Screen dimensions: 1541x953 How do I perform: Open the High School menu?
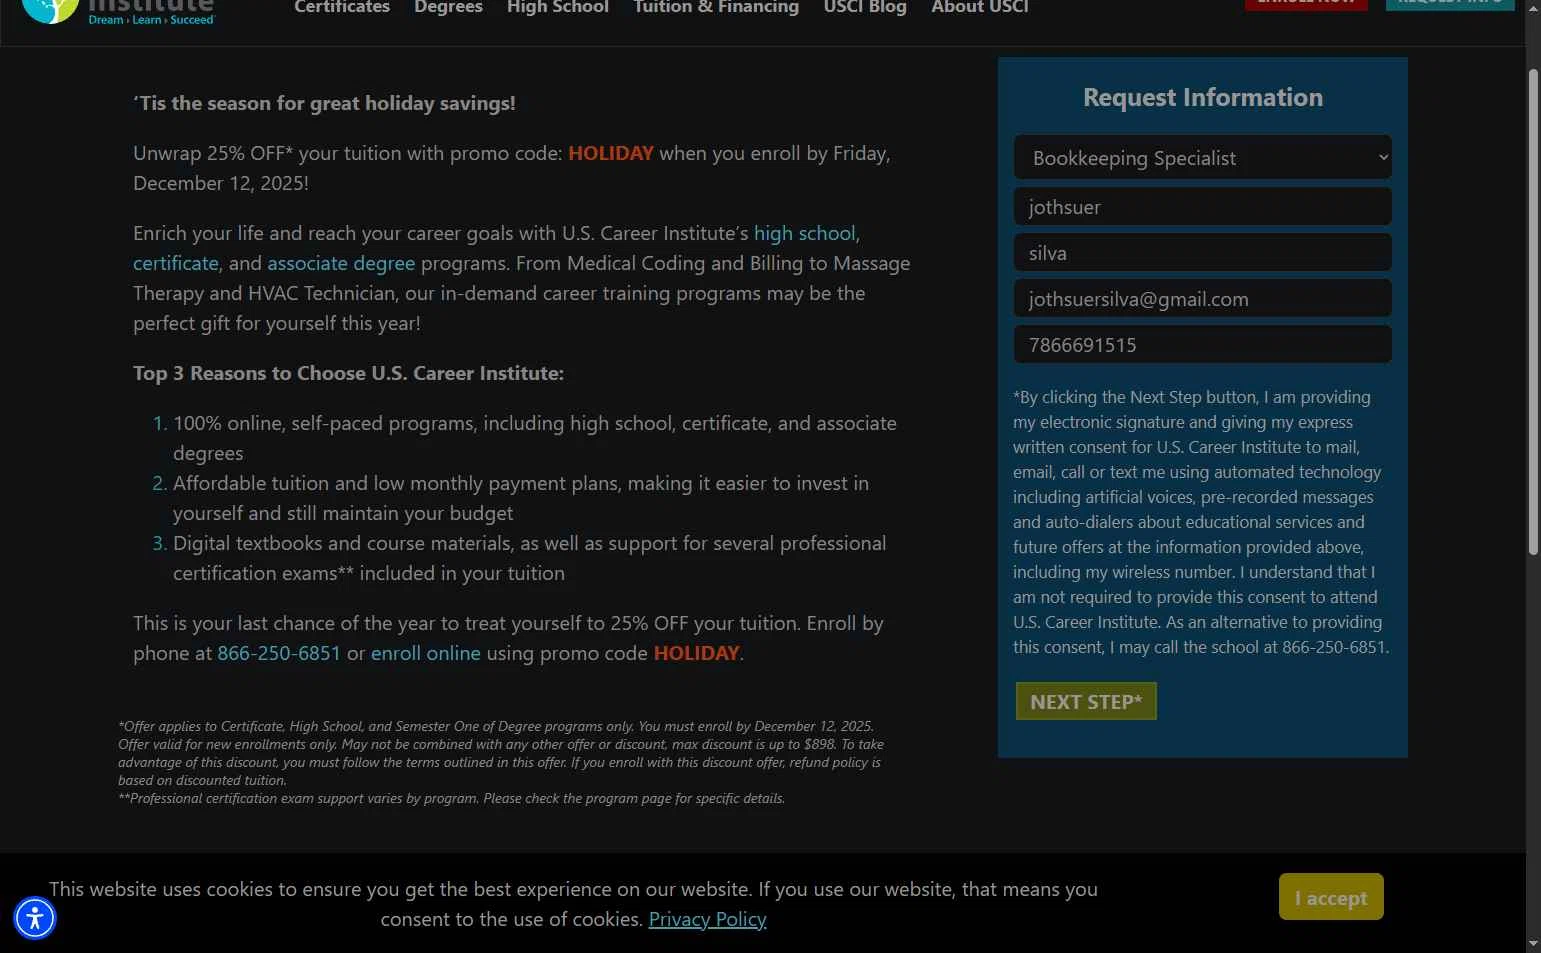tap(557, 8)
